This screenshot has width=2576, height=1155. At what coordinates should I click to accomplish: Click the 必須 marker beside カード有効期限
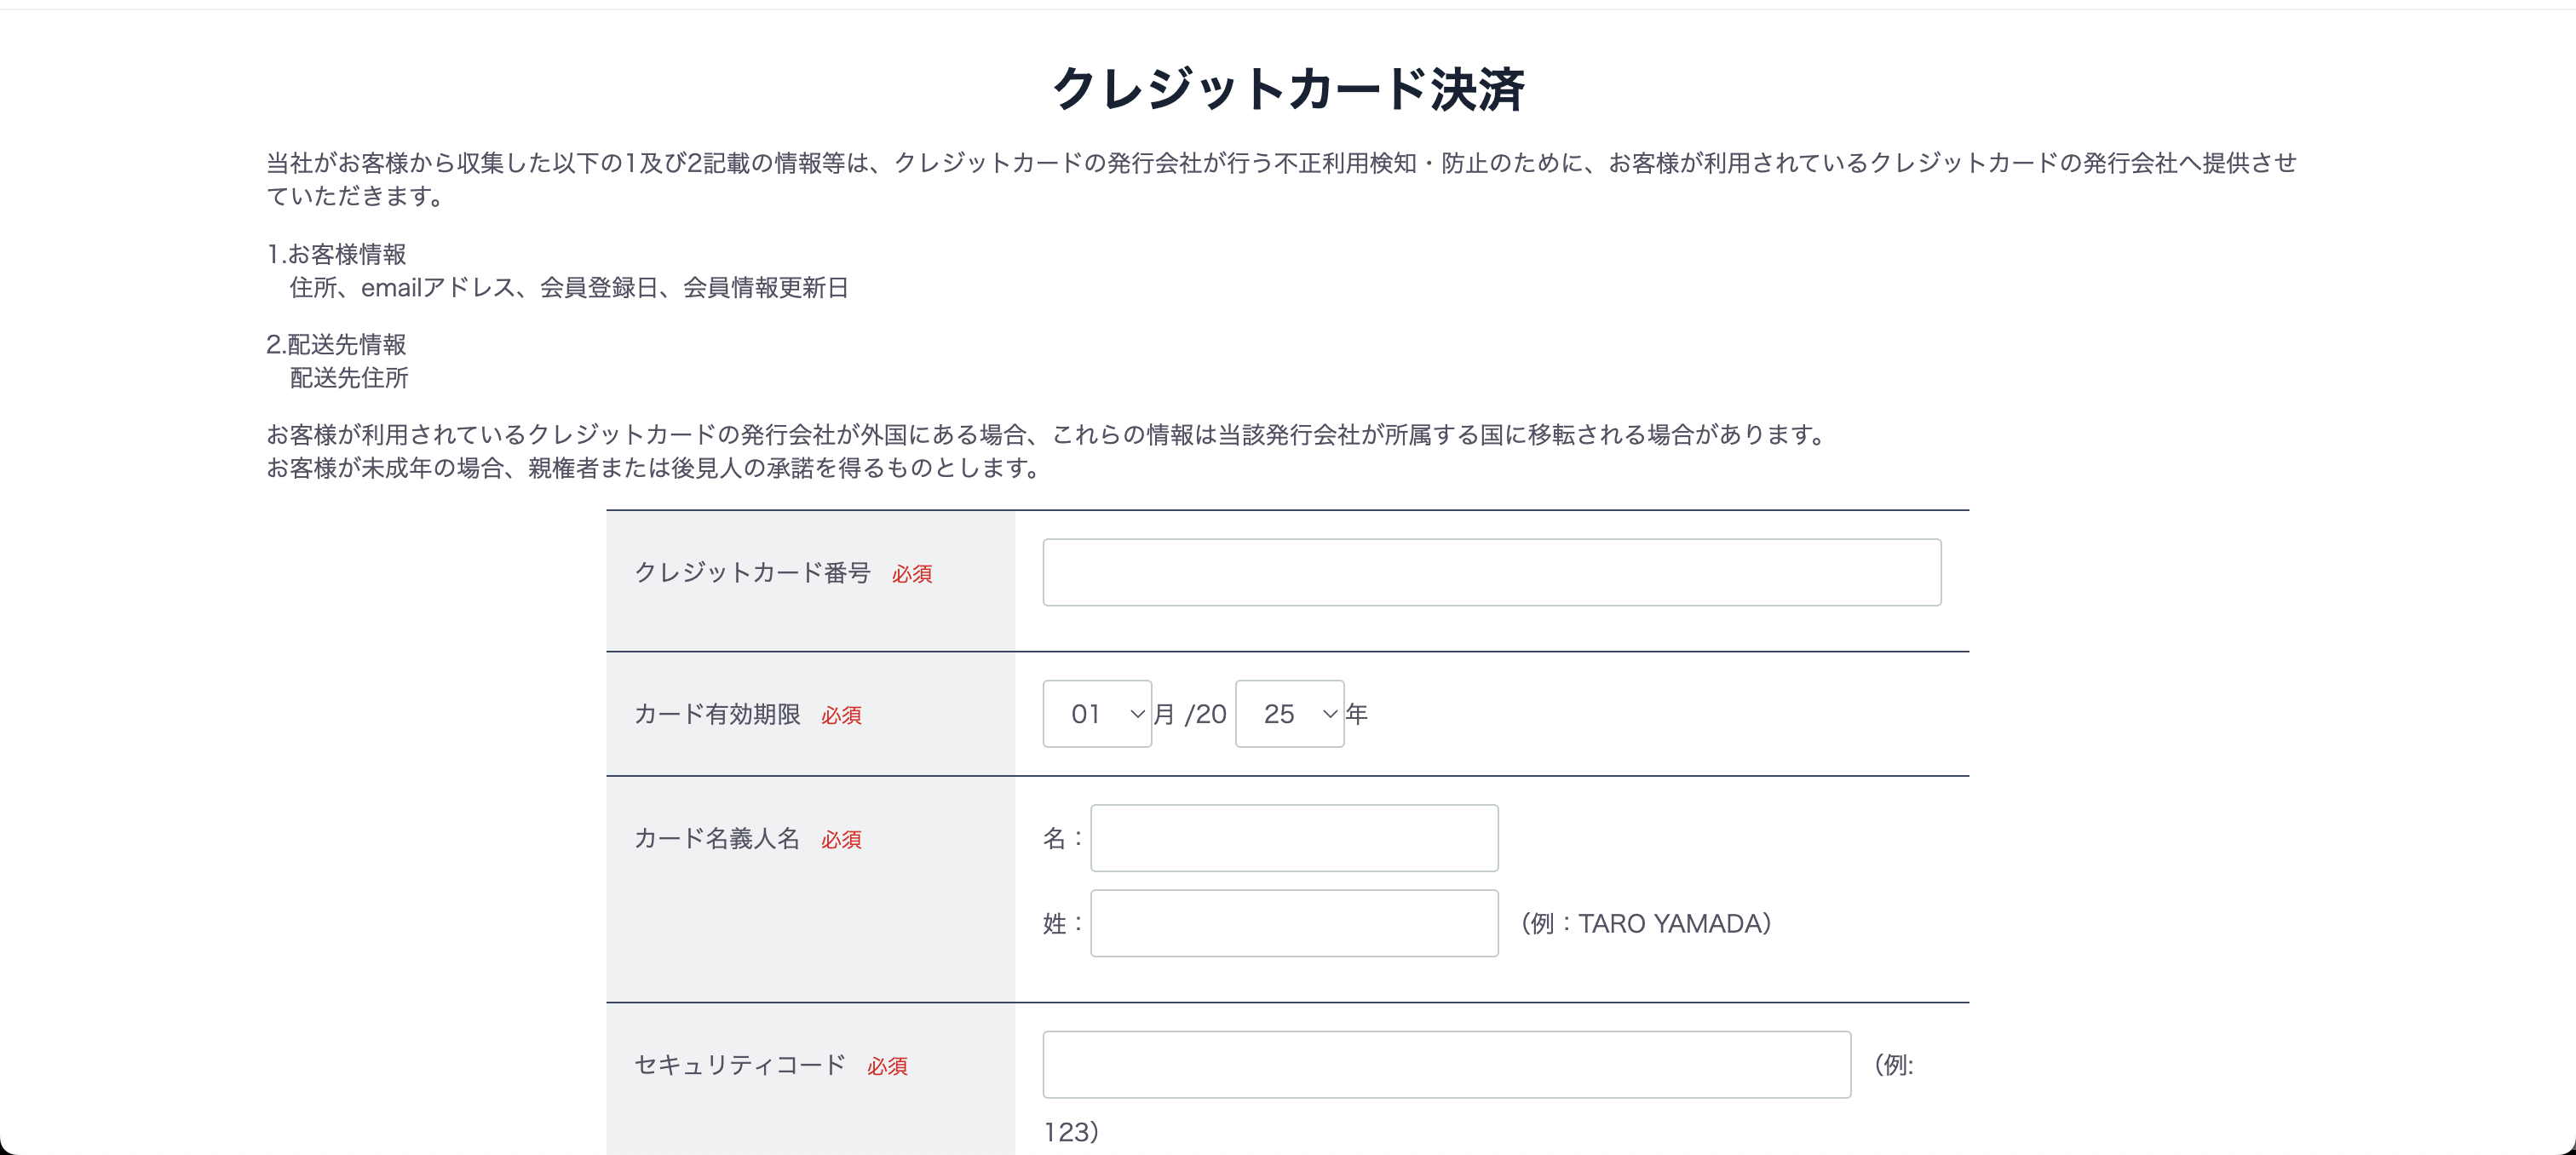(841, 716)
